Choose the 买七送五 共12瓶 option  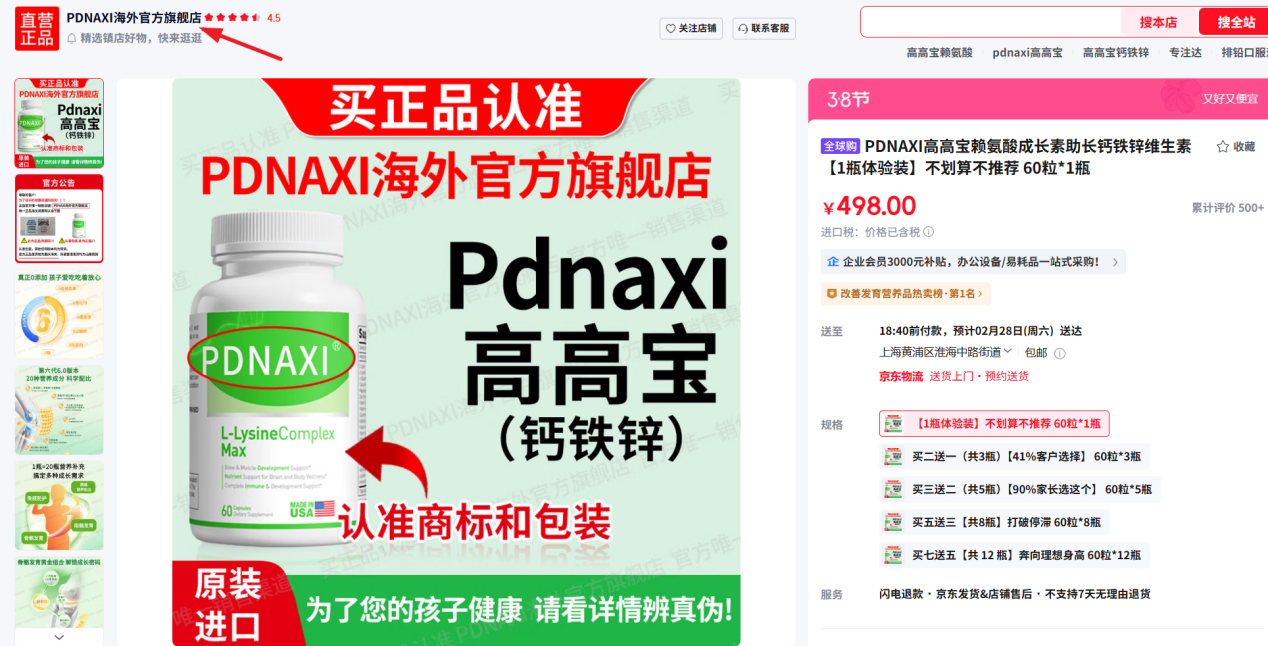1014,555
